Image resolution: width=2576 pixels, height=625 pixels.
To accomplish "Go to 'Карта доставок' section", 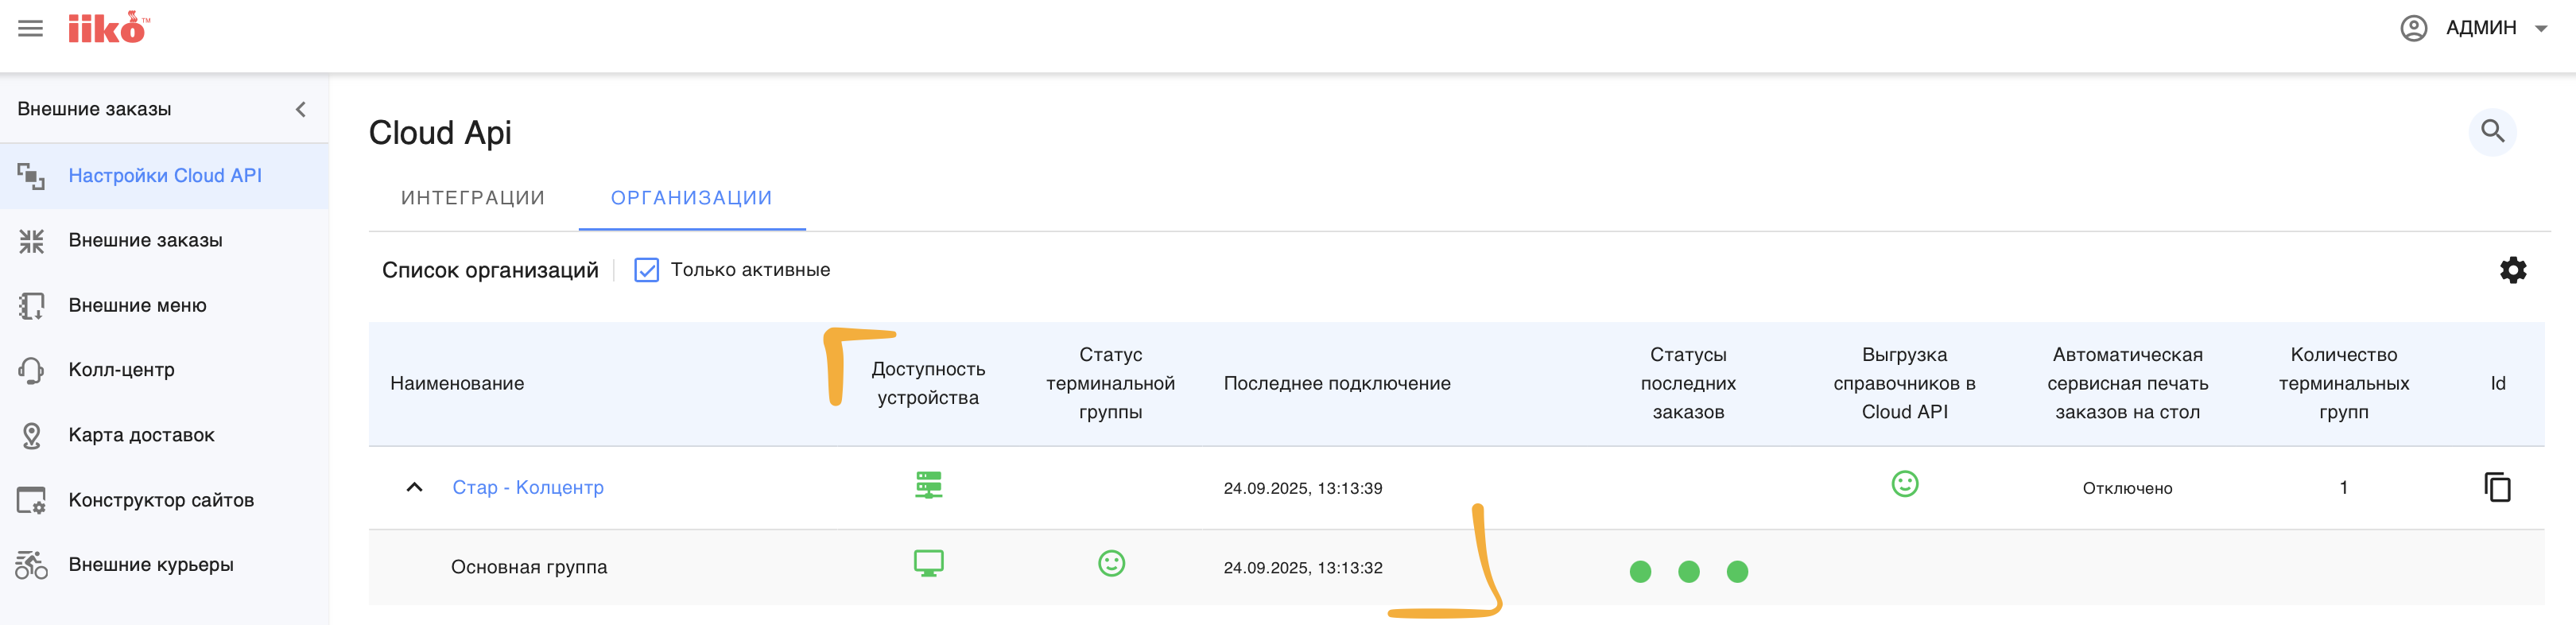I will click(141, 435).
